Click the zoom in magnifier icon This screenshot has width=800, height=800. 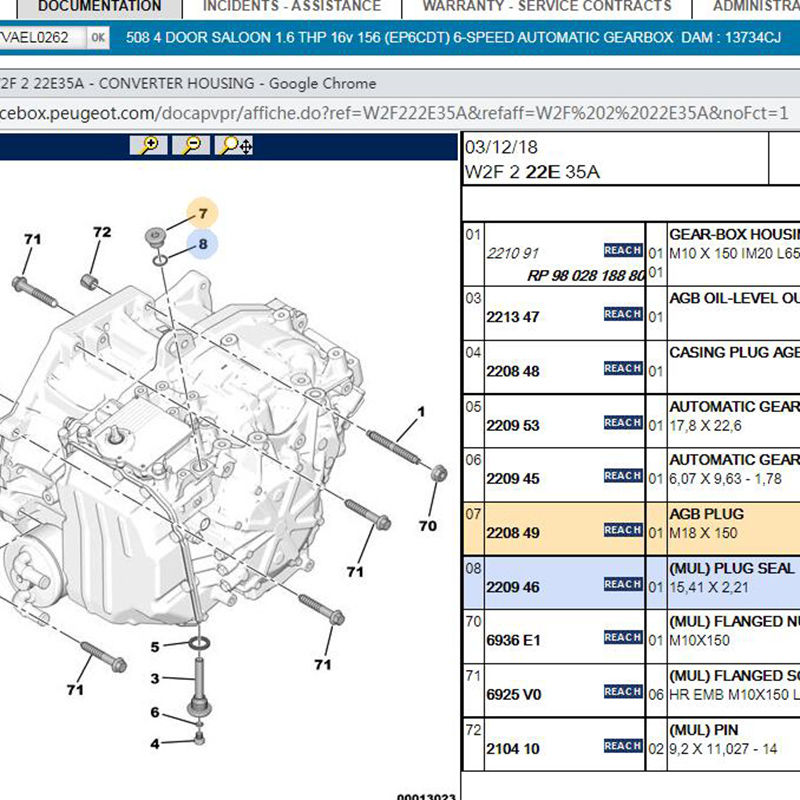click(x=149, y=146)
